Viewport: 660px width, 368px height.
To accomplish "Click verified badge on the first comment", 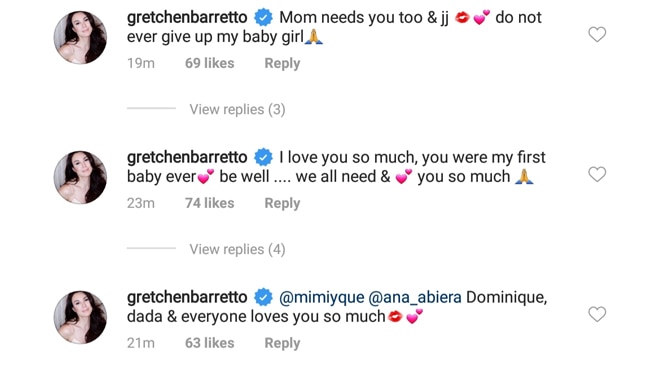I will point(263,18).
